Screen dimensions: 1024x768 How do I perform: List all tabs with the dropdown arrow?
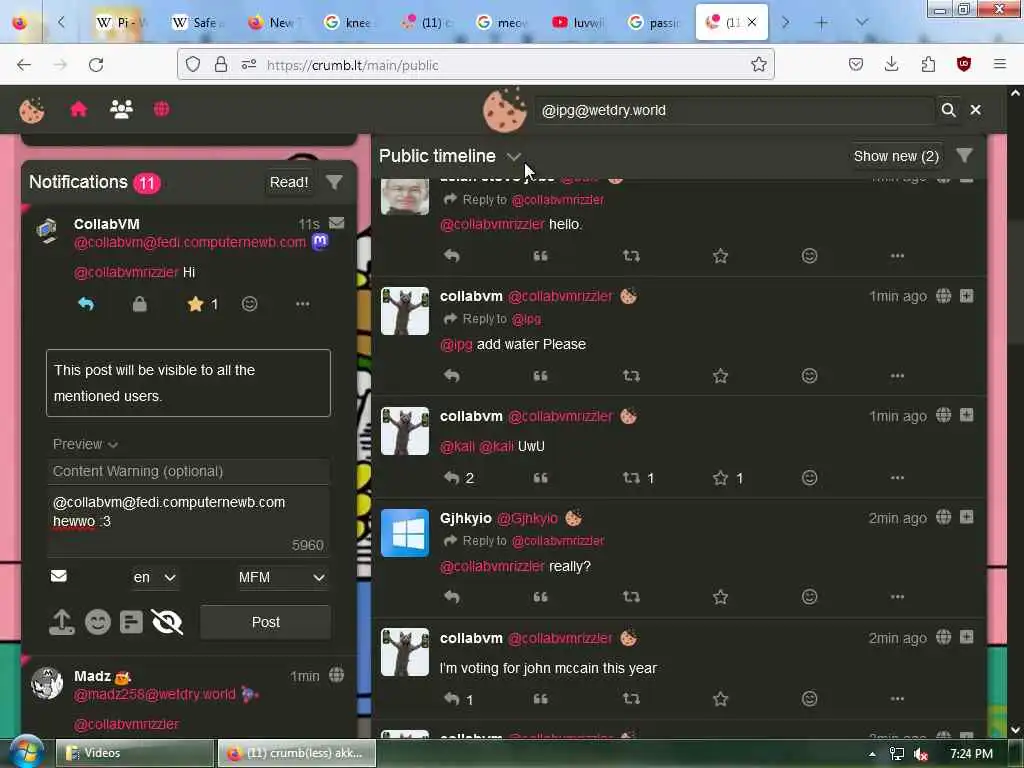(x=862, y=22)
